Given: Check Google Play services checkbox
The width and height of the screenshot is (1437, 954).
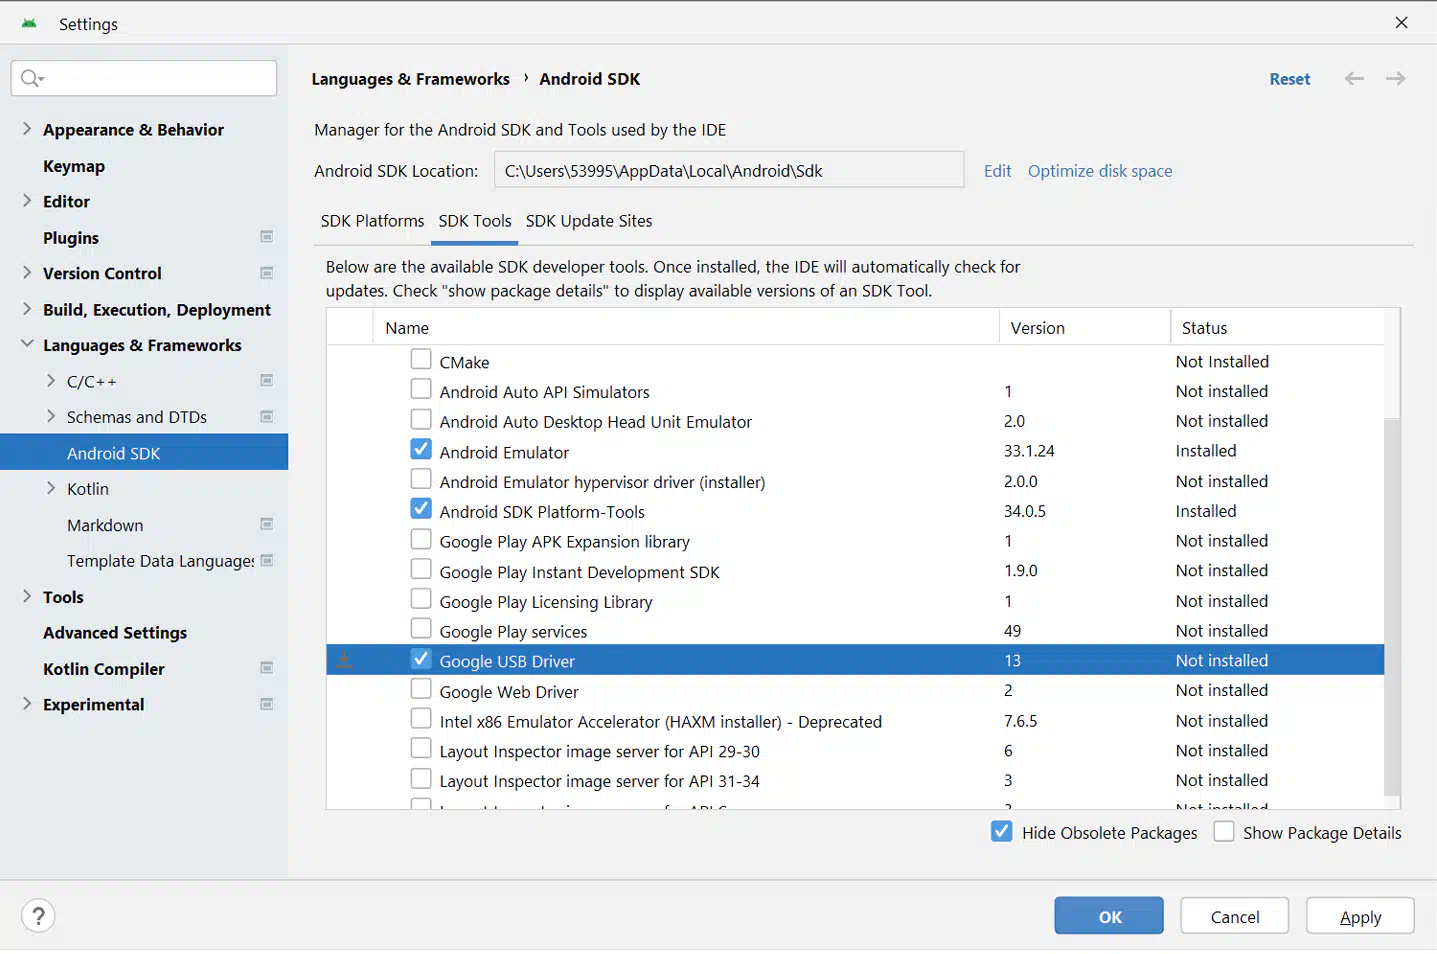Looking at the screenshot, I should click(x=421, y=629).
